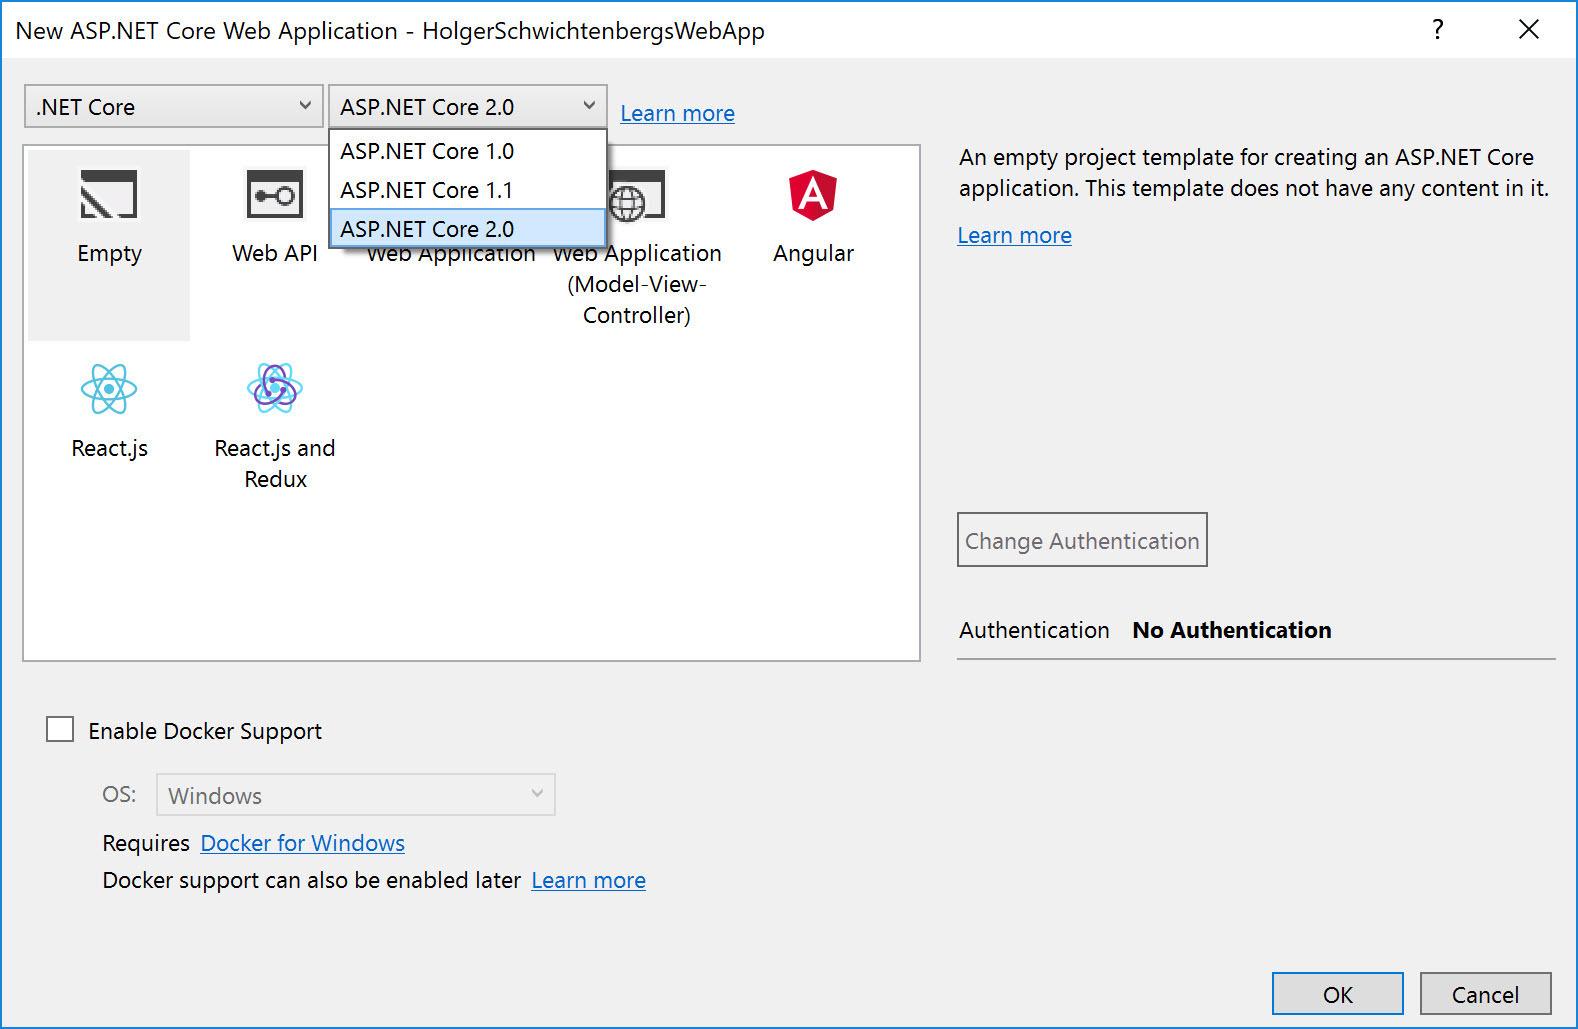This screenshot has width=1578, height=1029.
Task: Open the dialog help question mark
Action: [x=1438, y=30]
